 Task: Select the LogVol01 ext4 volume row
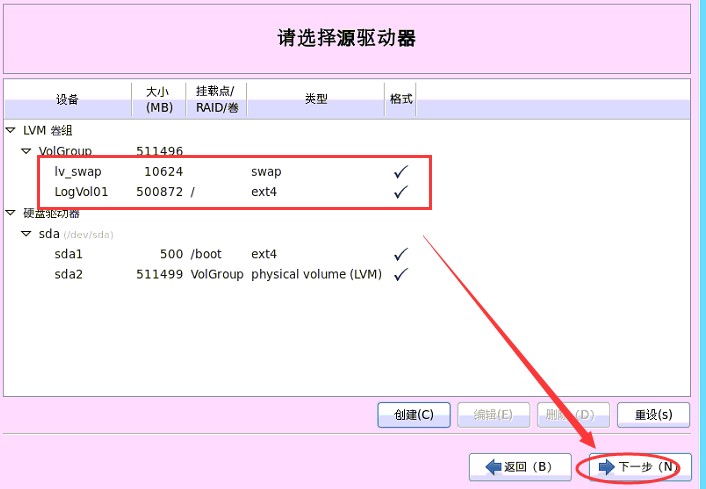point(81,192)
